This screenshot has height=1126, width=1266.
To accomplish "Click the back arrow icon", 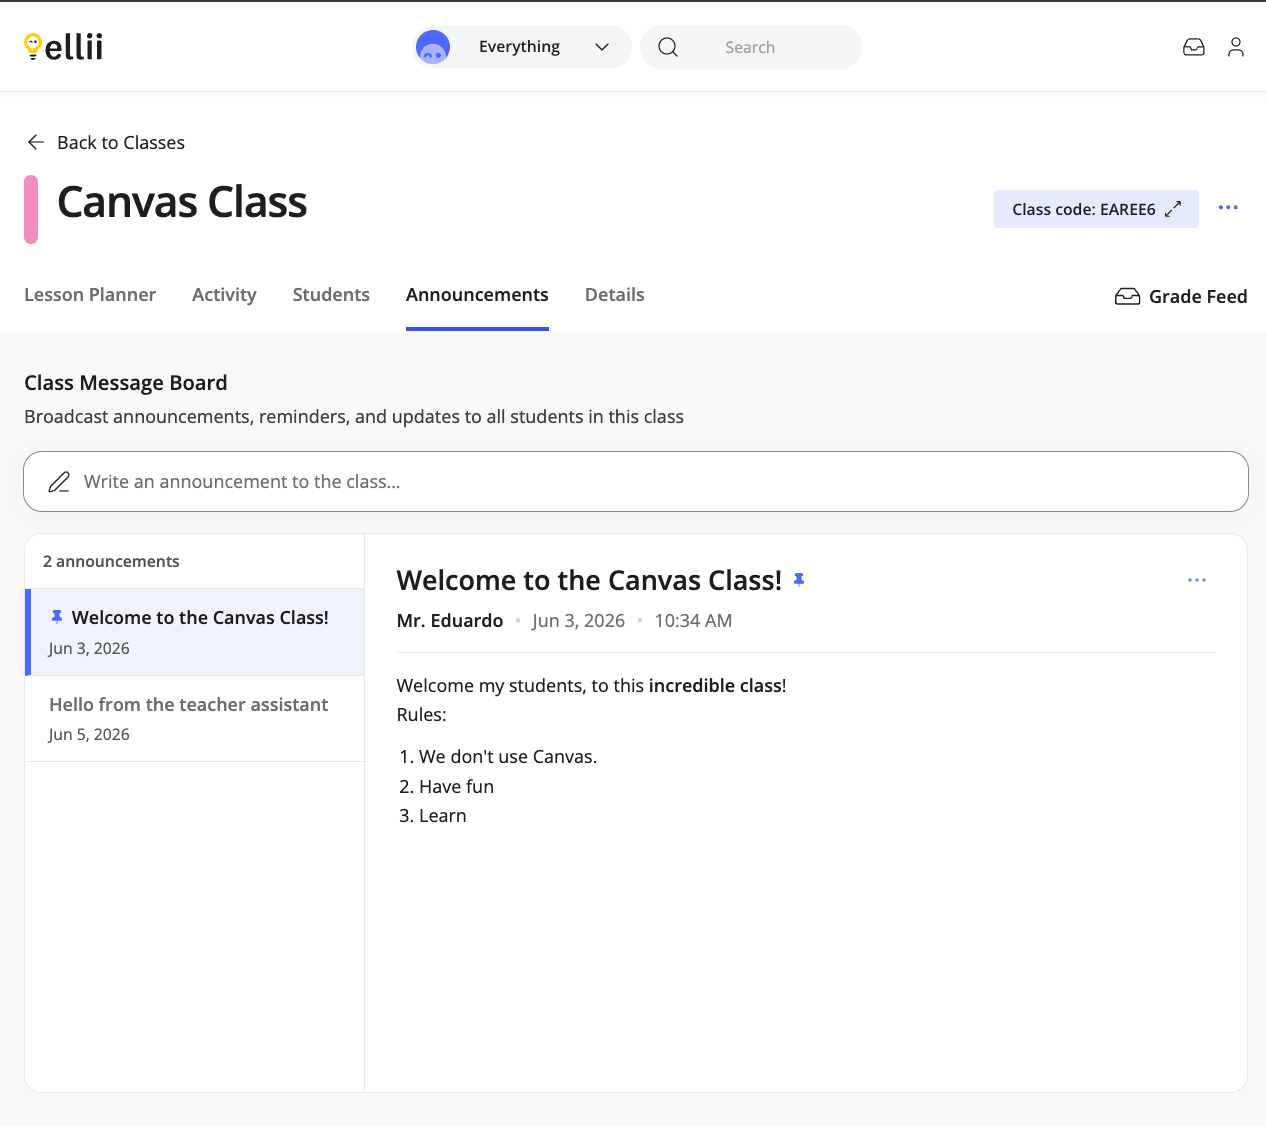I will click(x=36, y=142).
